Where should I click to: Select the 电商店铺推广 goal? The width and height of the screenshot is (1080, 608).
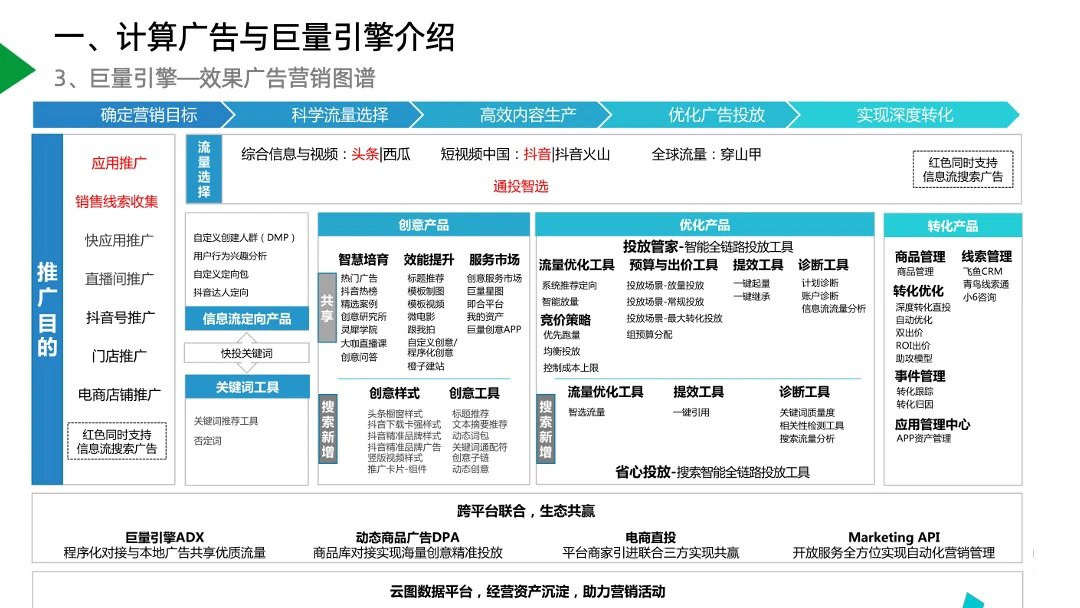(119, 395)
